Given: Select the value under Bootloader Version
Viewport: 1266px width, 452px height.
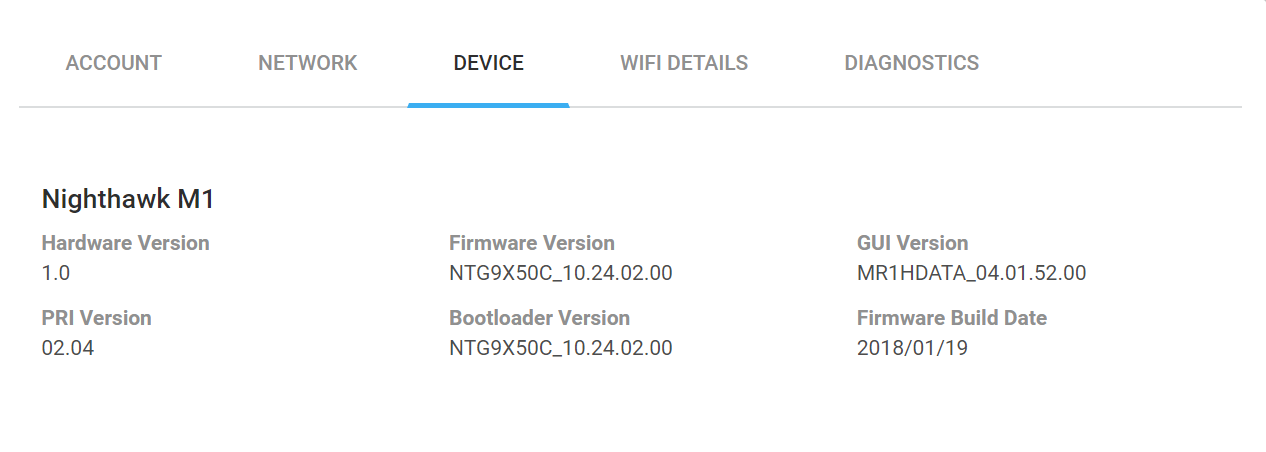Looking at the screenshot, I should tap(560, 348).
